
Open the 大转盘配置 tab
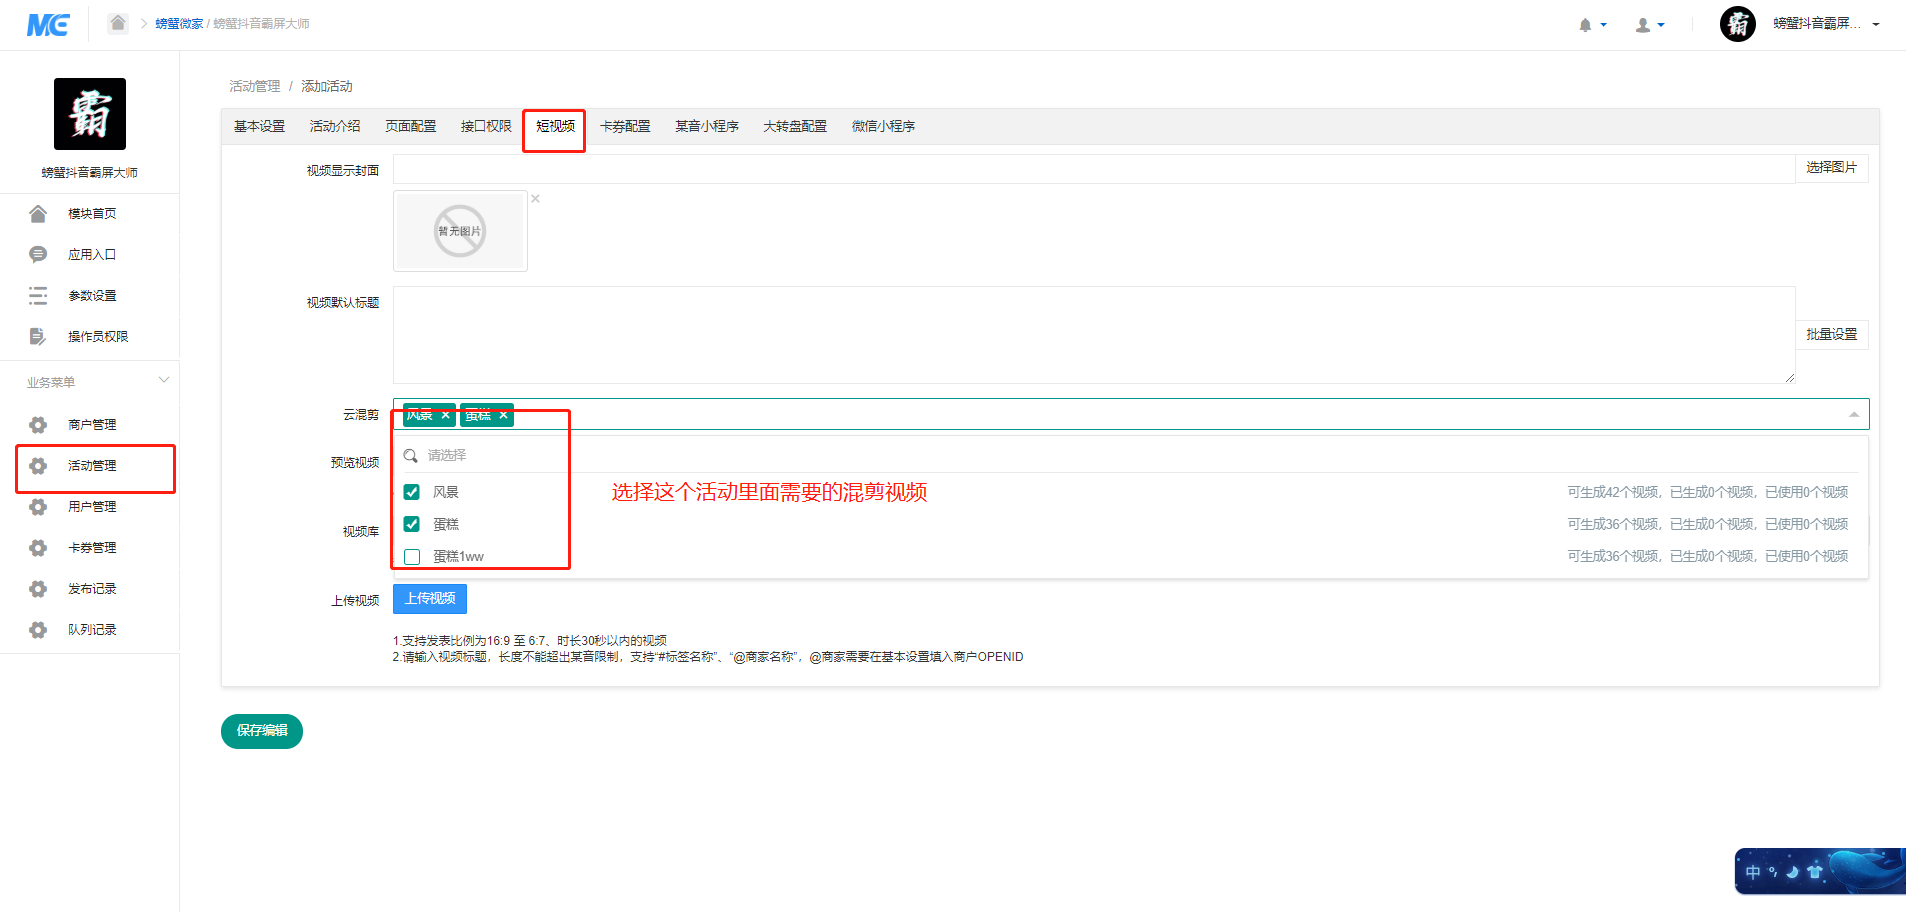pyautogui.click(x=795, y=126)
